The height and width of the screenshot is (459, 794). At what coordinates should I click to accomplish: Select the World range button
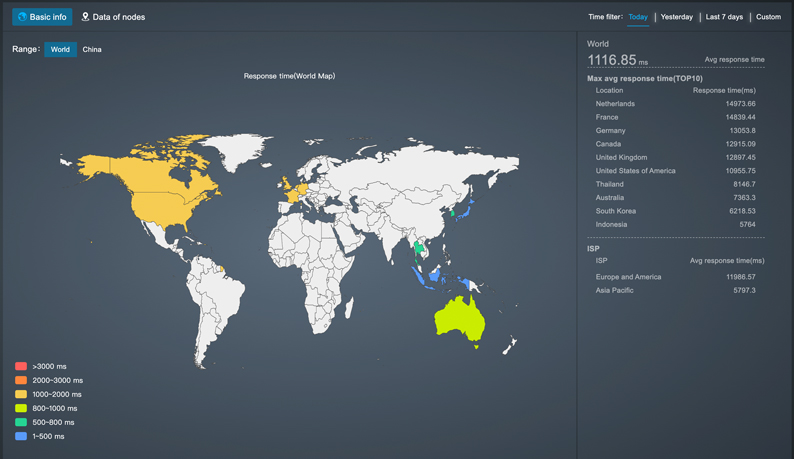point(60,49)
